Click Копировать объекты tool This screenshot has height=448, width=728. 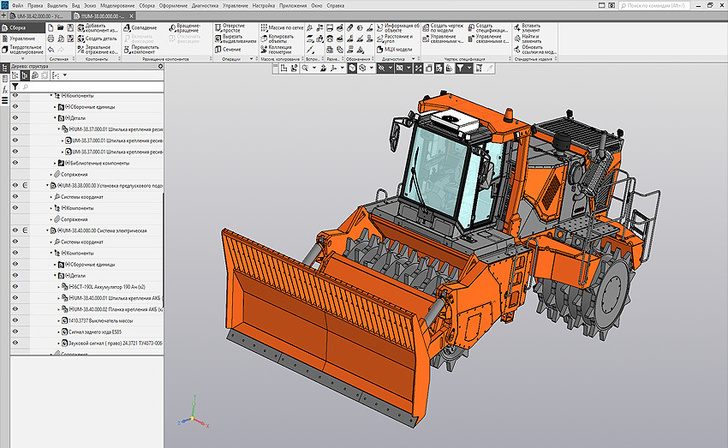coord(277,39)
